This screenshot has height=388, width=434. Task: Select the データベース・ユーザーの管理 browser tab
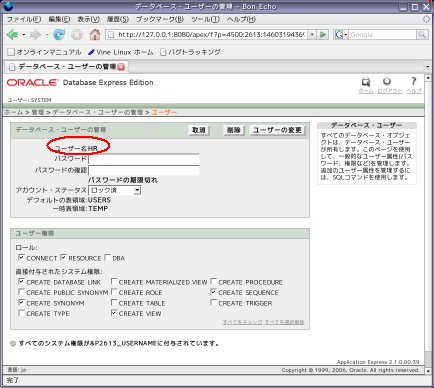click(66, 67)
